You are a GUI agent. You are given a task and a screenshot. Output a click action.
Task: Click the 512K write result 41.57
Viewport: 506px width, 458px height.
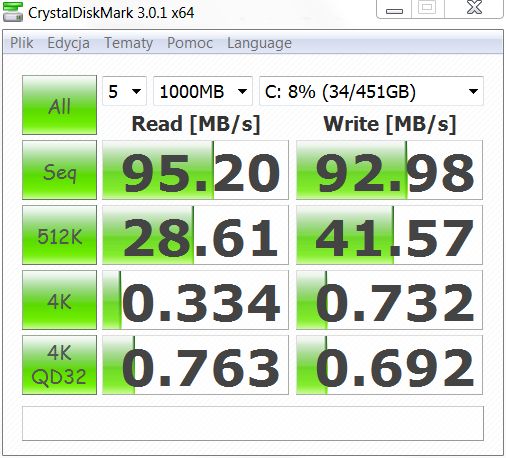(x=389, y=235)
